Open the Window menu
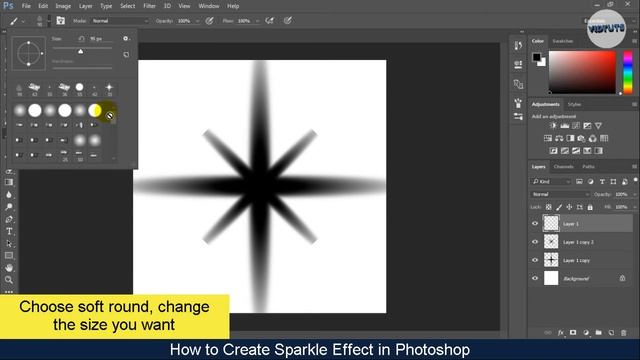This screenshot has width=640, height=360. (x=209, y=6)
